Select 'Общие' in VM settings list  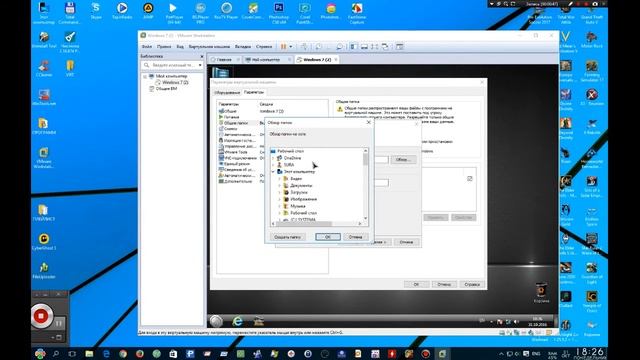pyautogui.click(x=230, y=111)
